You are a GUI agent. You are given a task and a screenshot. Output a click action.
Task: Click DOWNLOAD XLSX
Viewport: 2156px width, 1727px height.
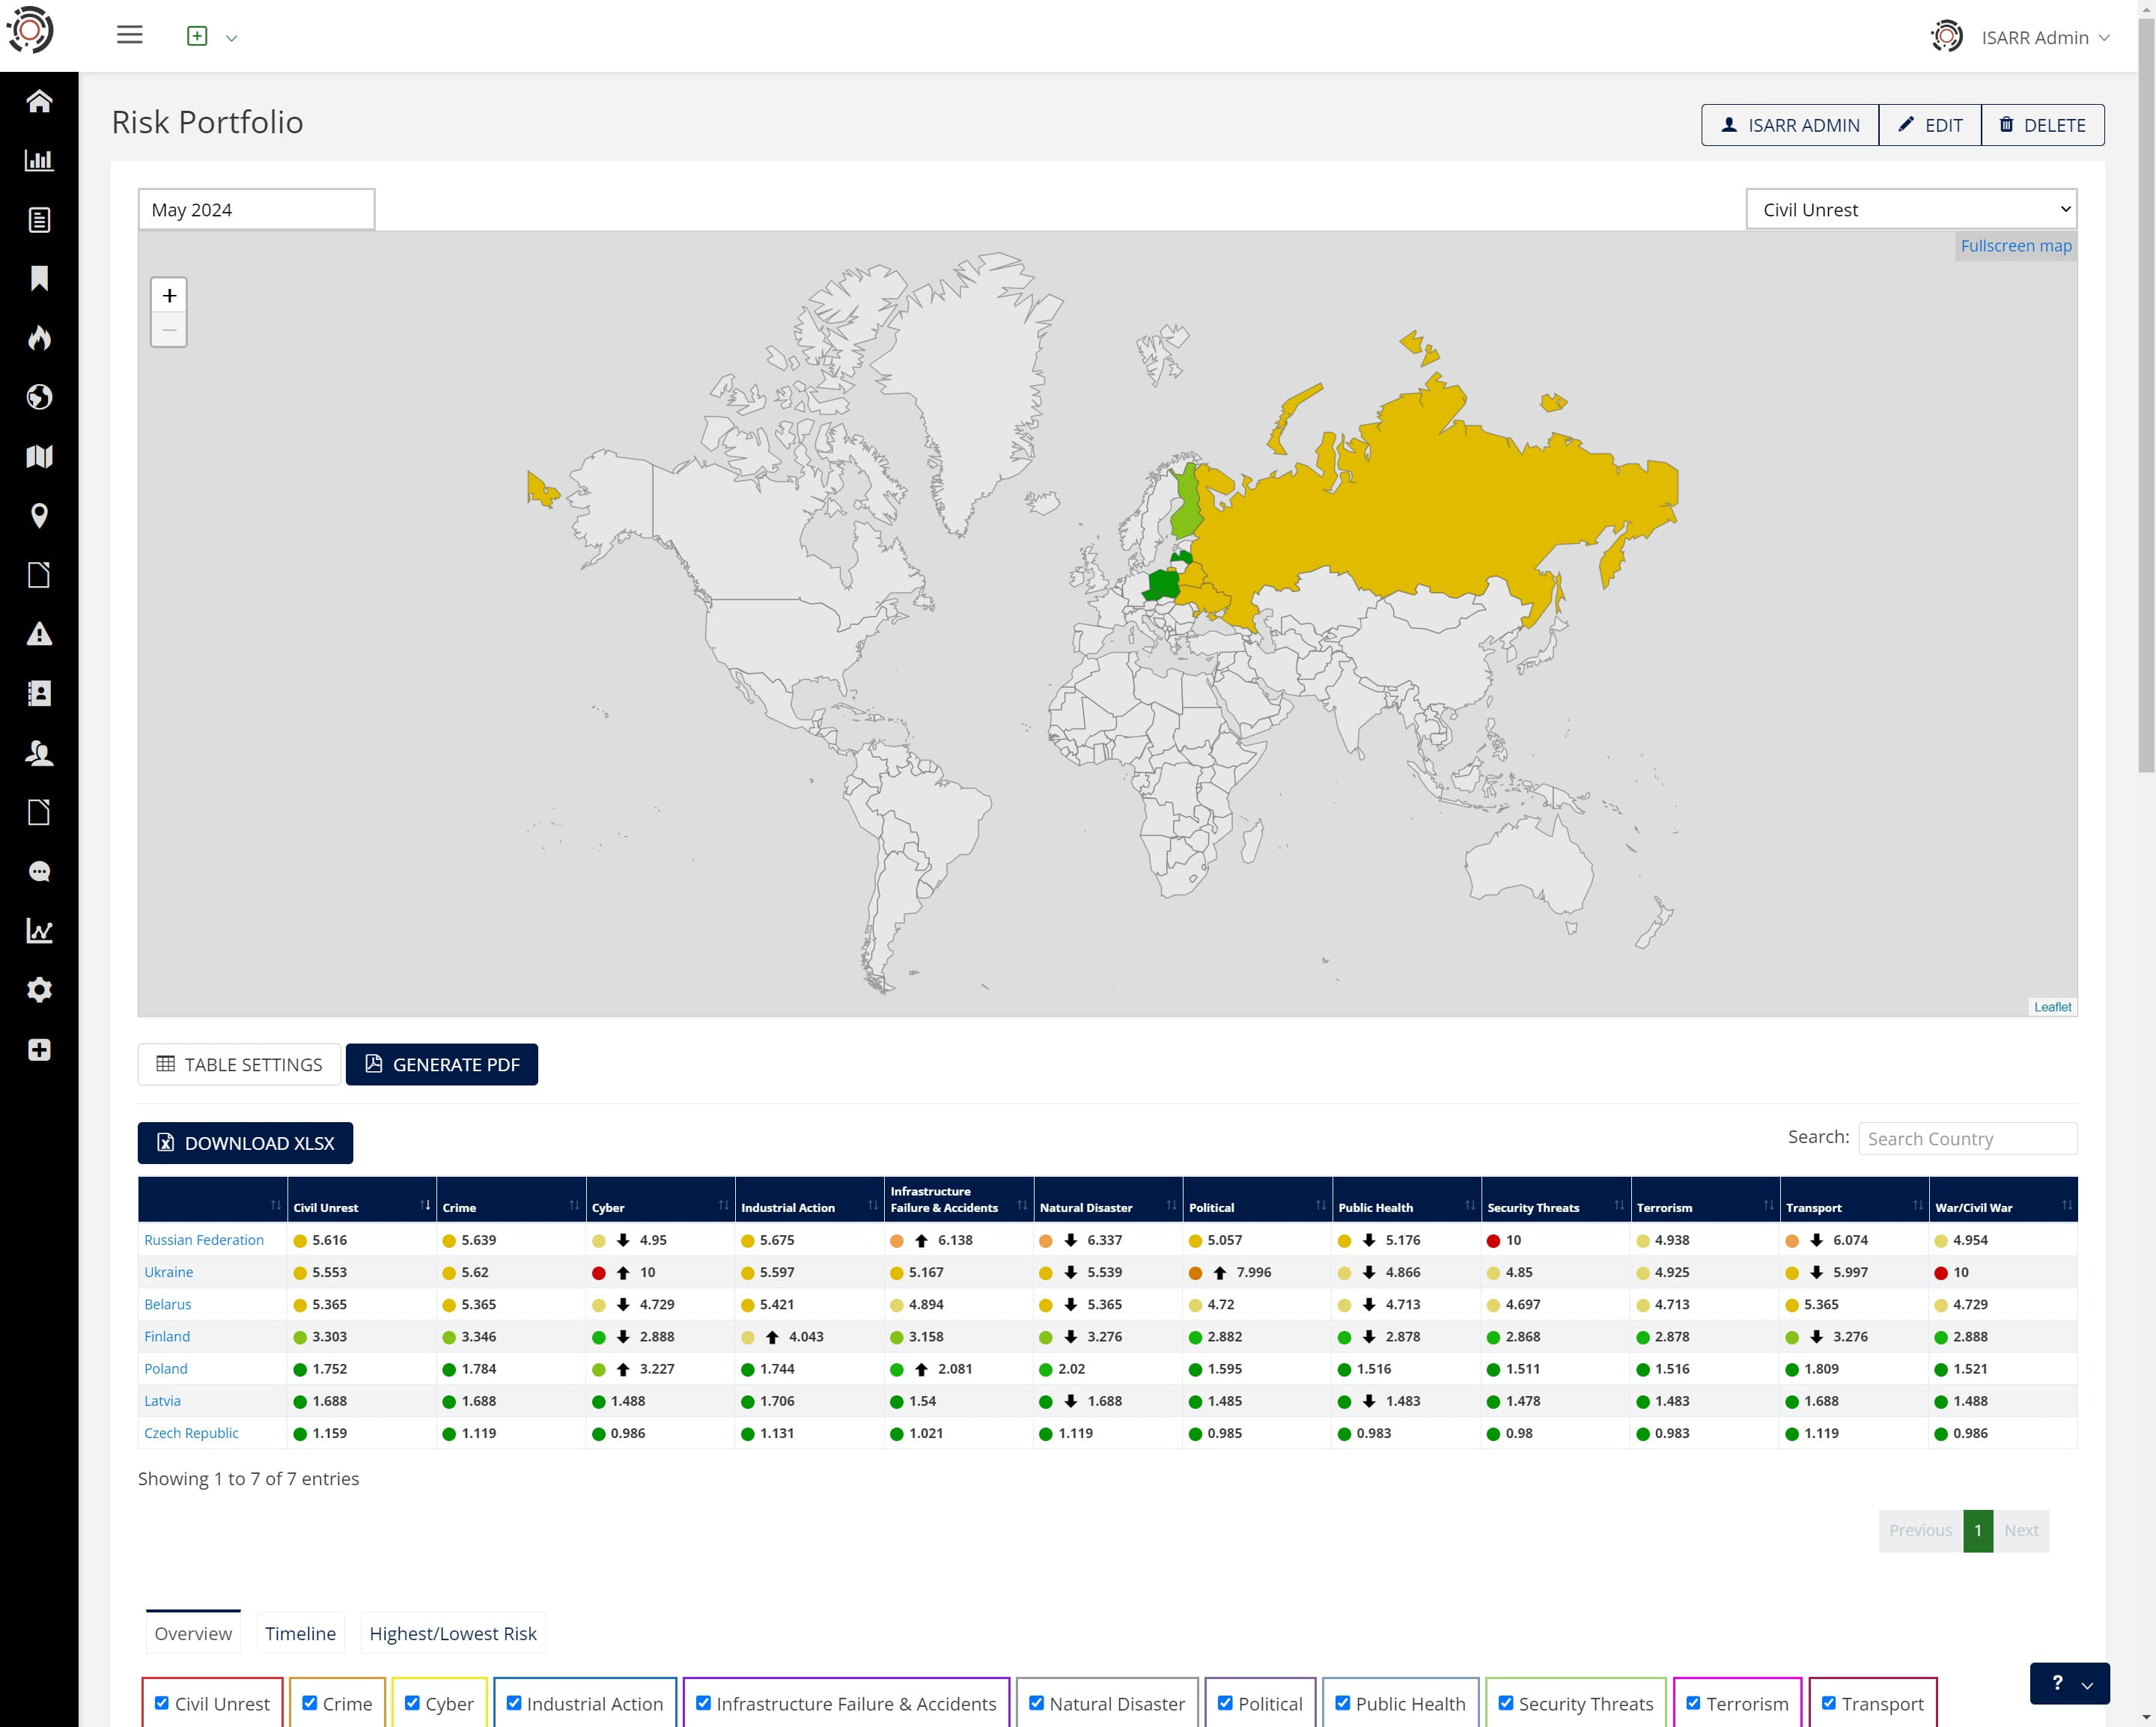point(245,1143)
